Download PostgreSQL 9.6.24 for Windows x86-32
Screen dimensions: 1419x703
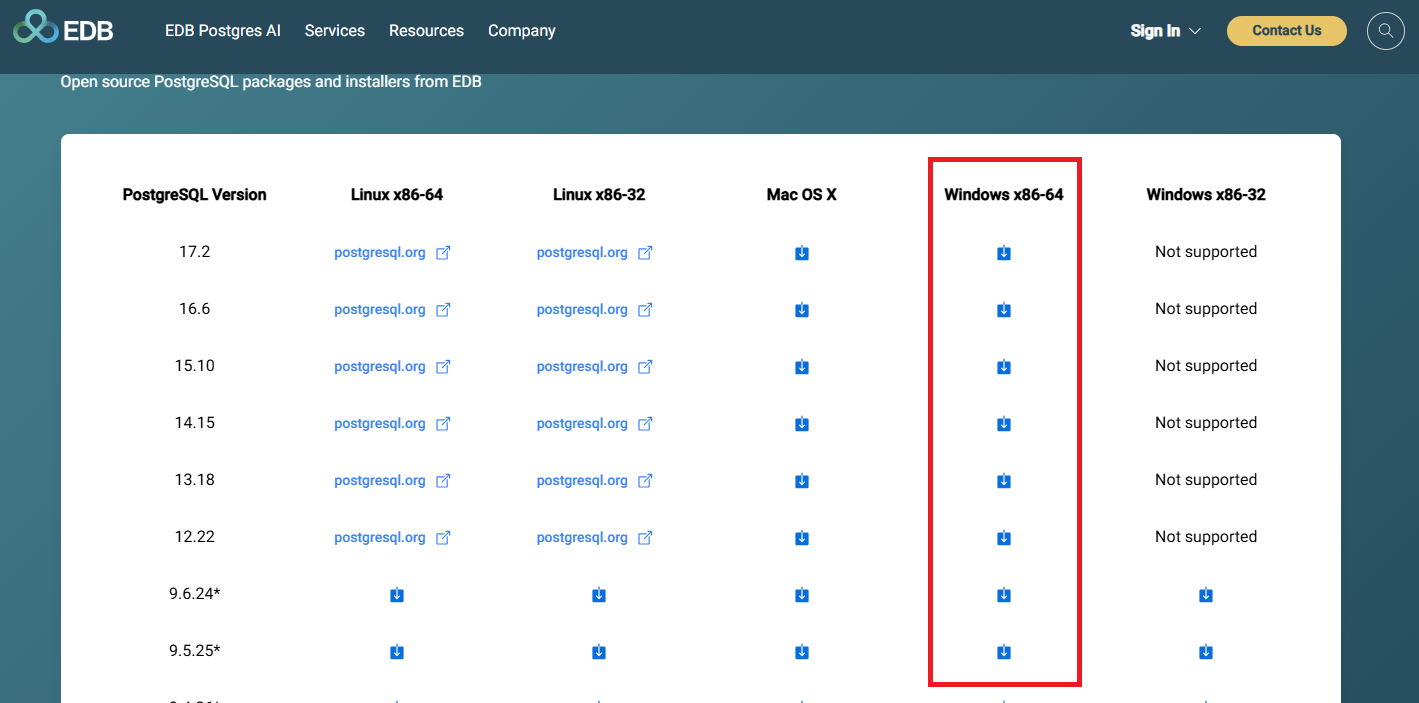point(1206,595)
